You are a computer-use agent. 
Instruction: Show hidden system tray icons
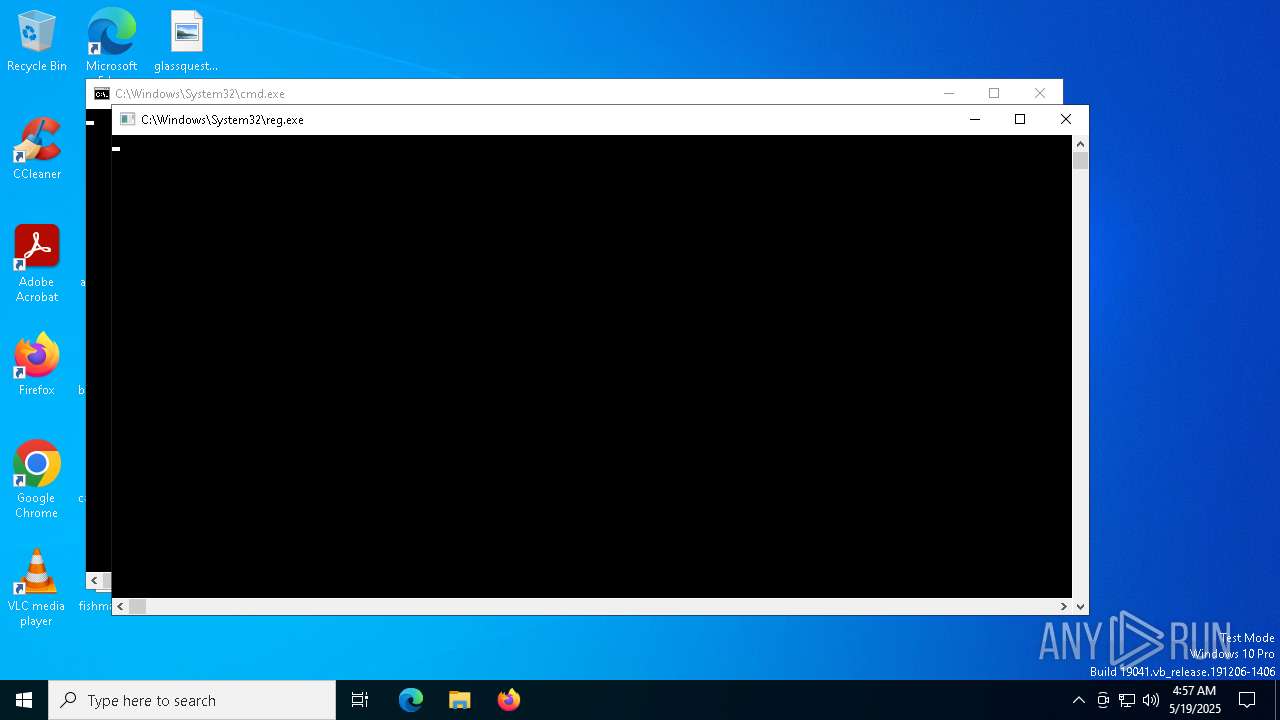(1078, 700)
